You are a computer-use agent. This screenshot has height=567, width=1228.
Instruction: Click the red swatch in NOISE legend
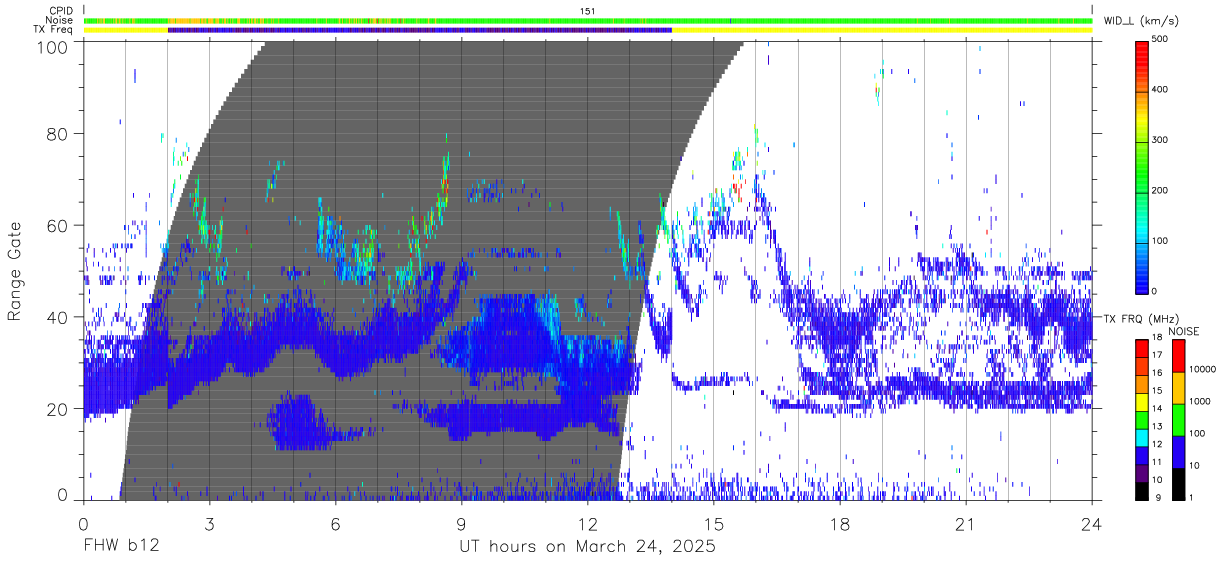1179,357
